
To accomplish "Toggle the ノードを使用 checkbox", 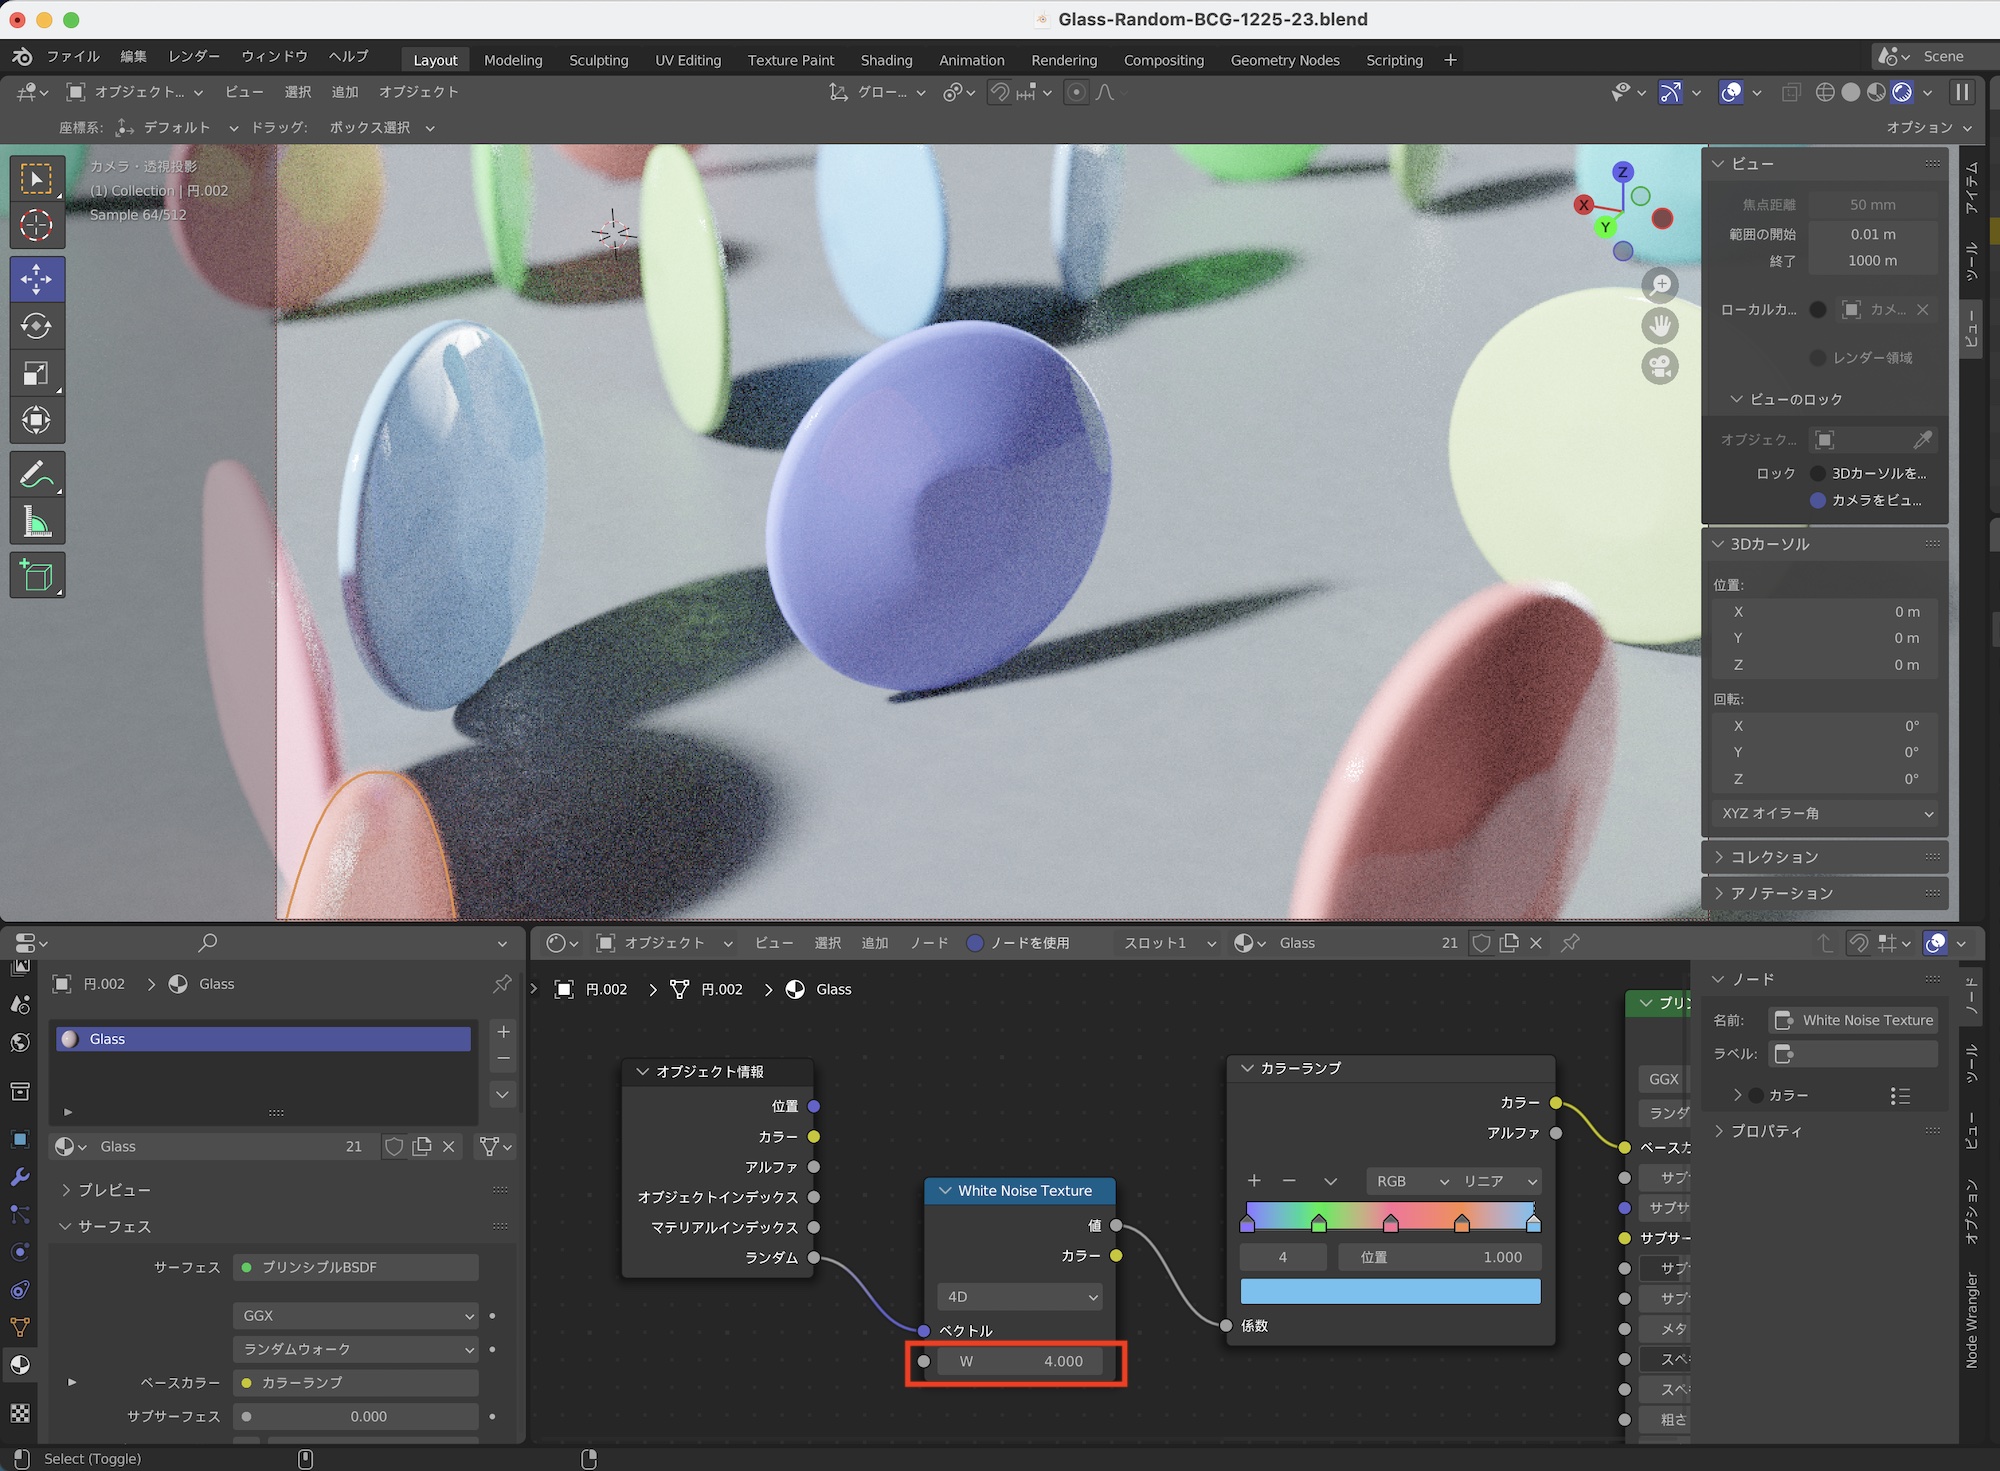I will pyautogui.click(x=975, y=943).
